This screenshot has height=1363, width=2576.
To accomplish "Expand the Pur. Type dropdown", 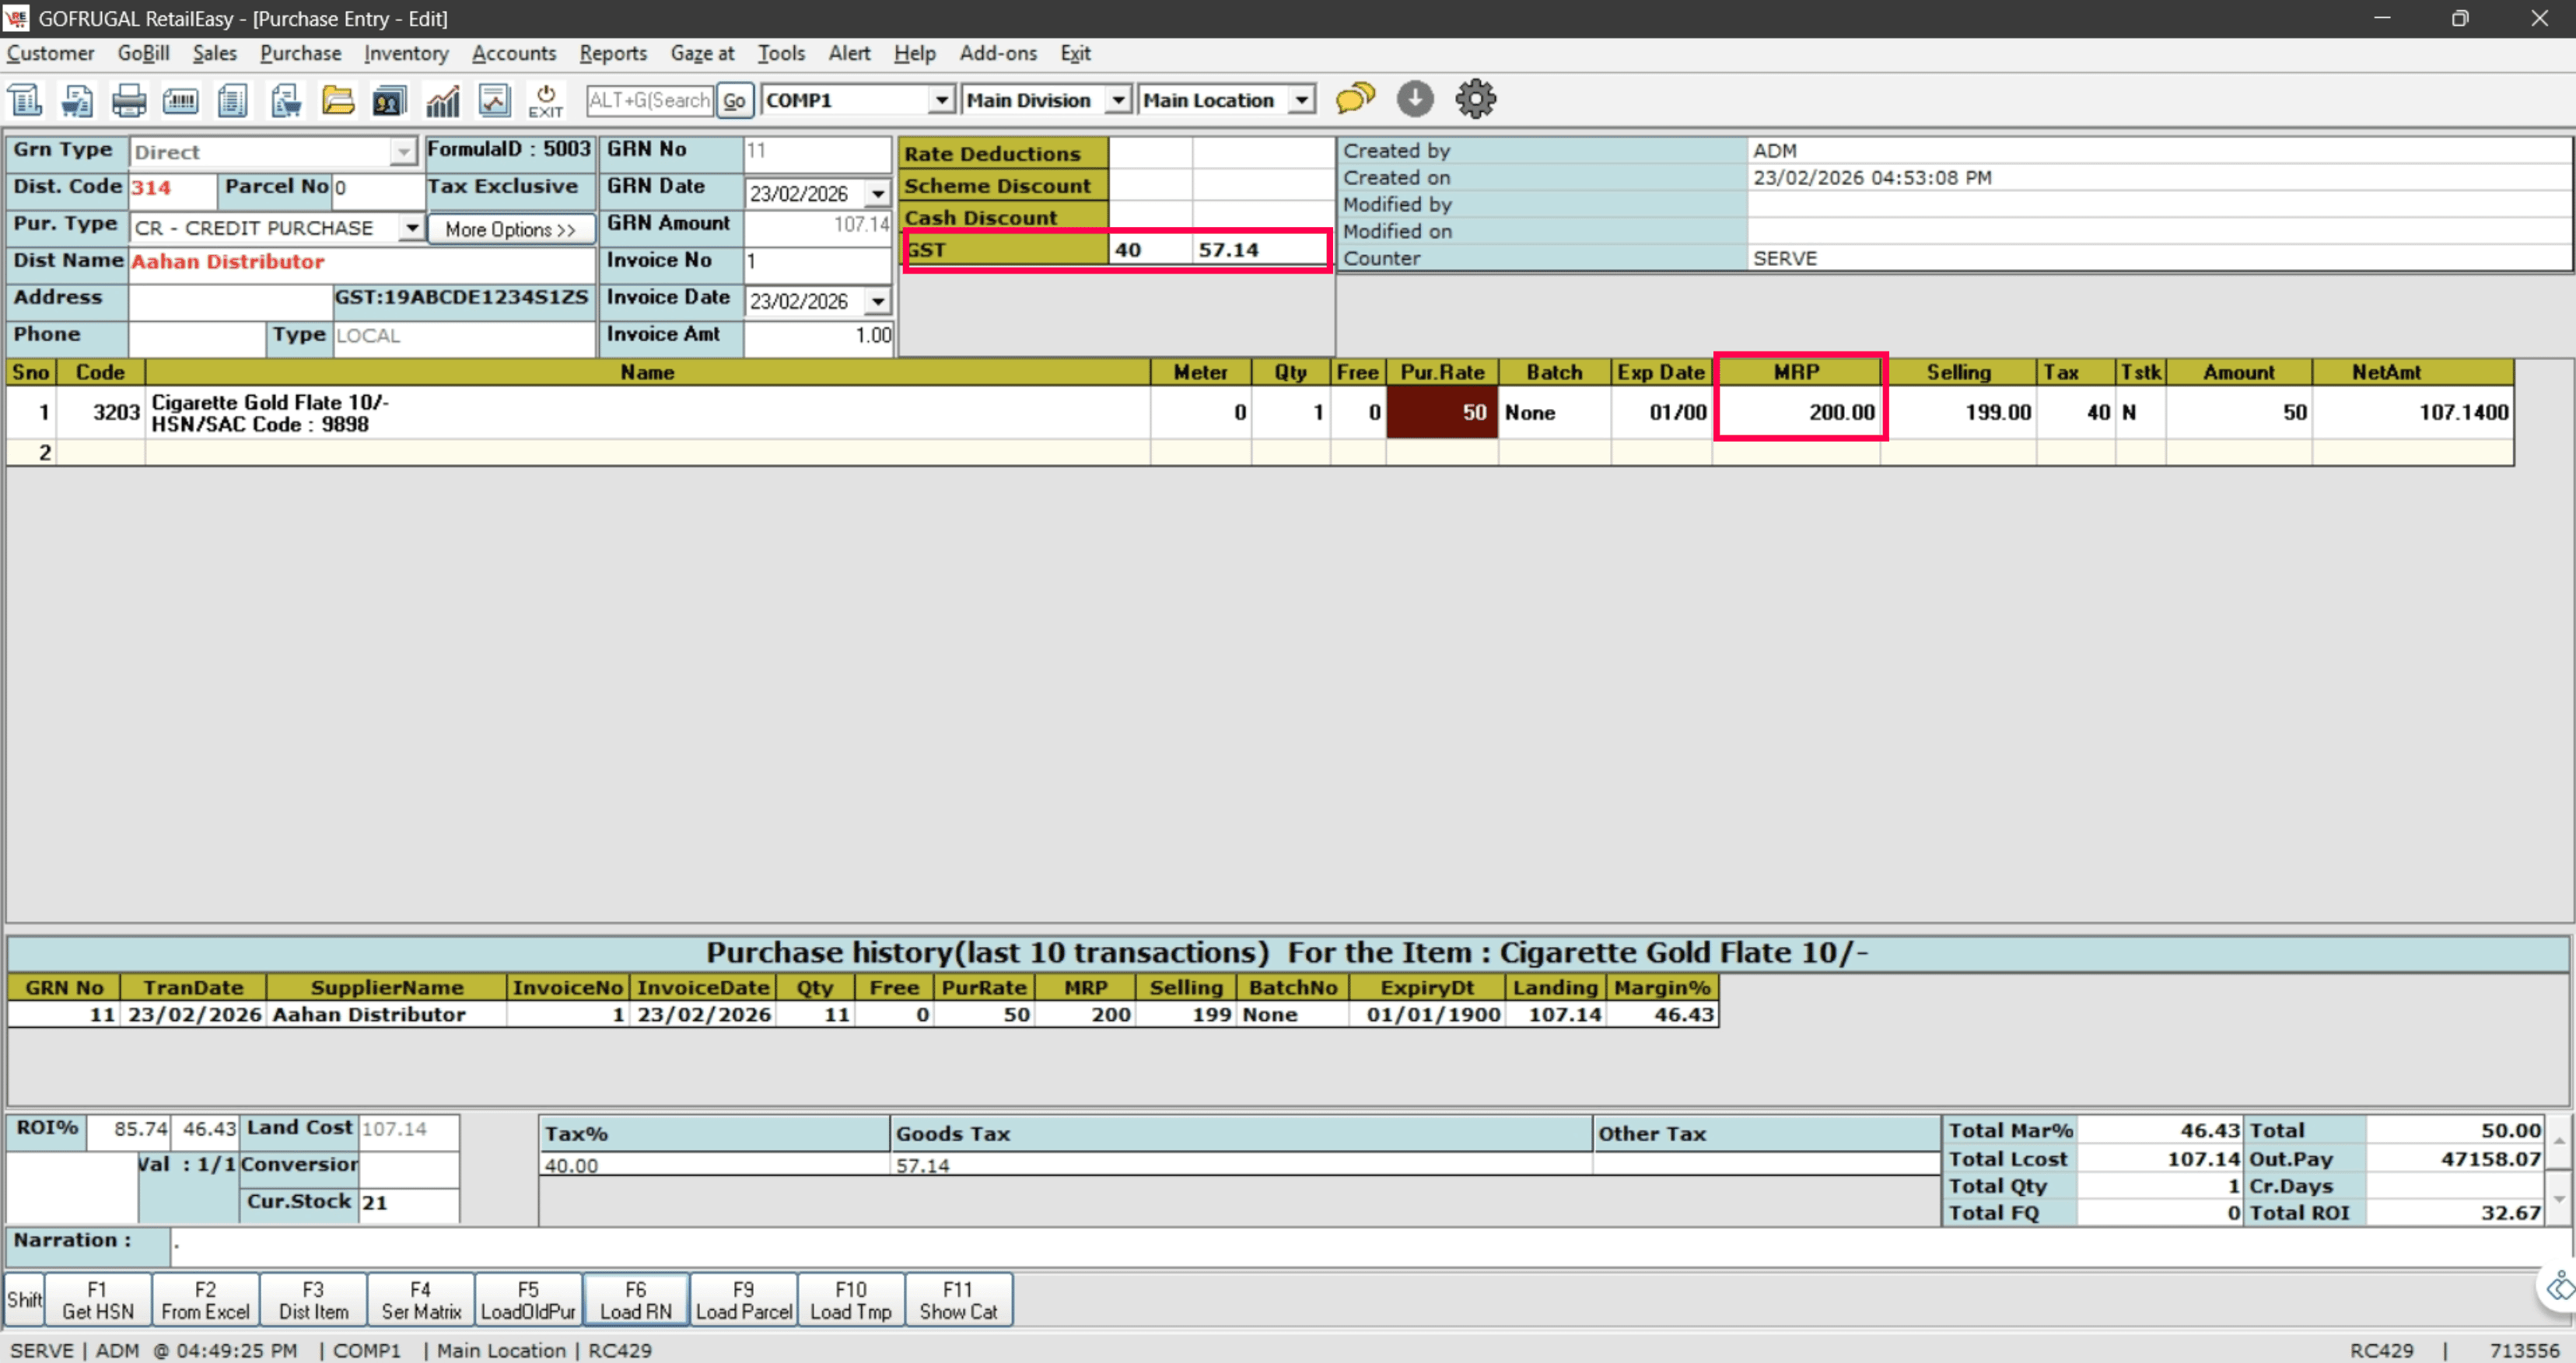I will (x=411, y=228).
